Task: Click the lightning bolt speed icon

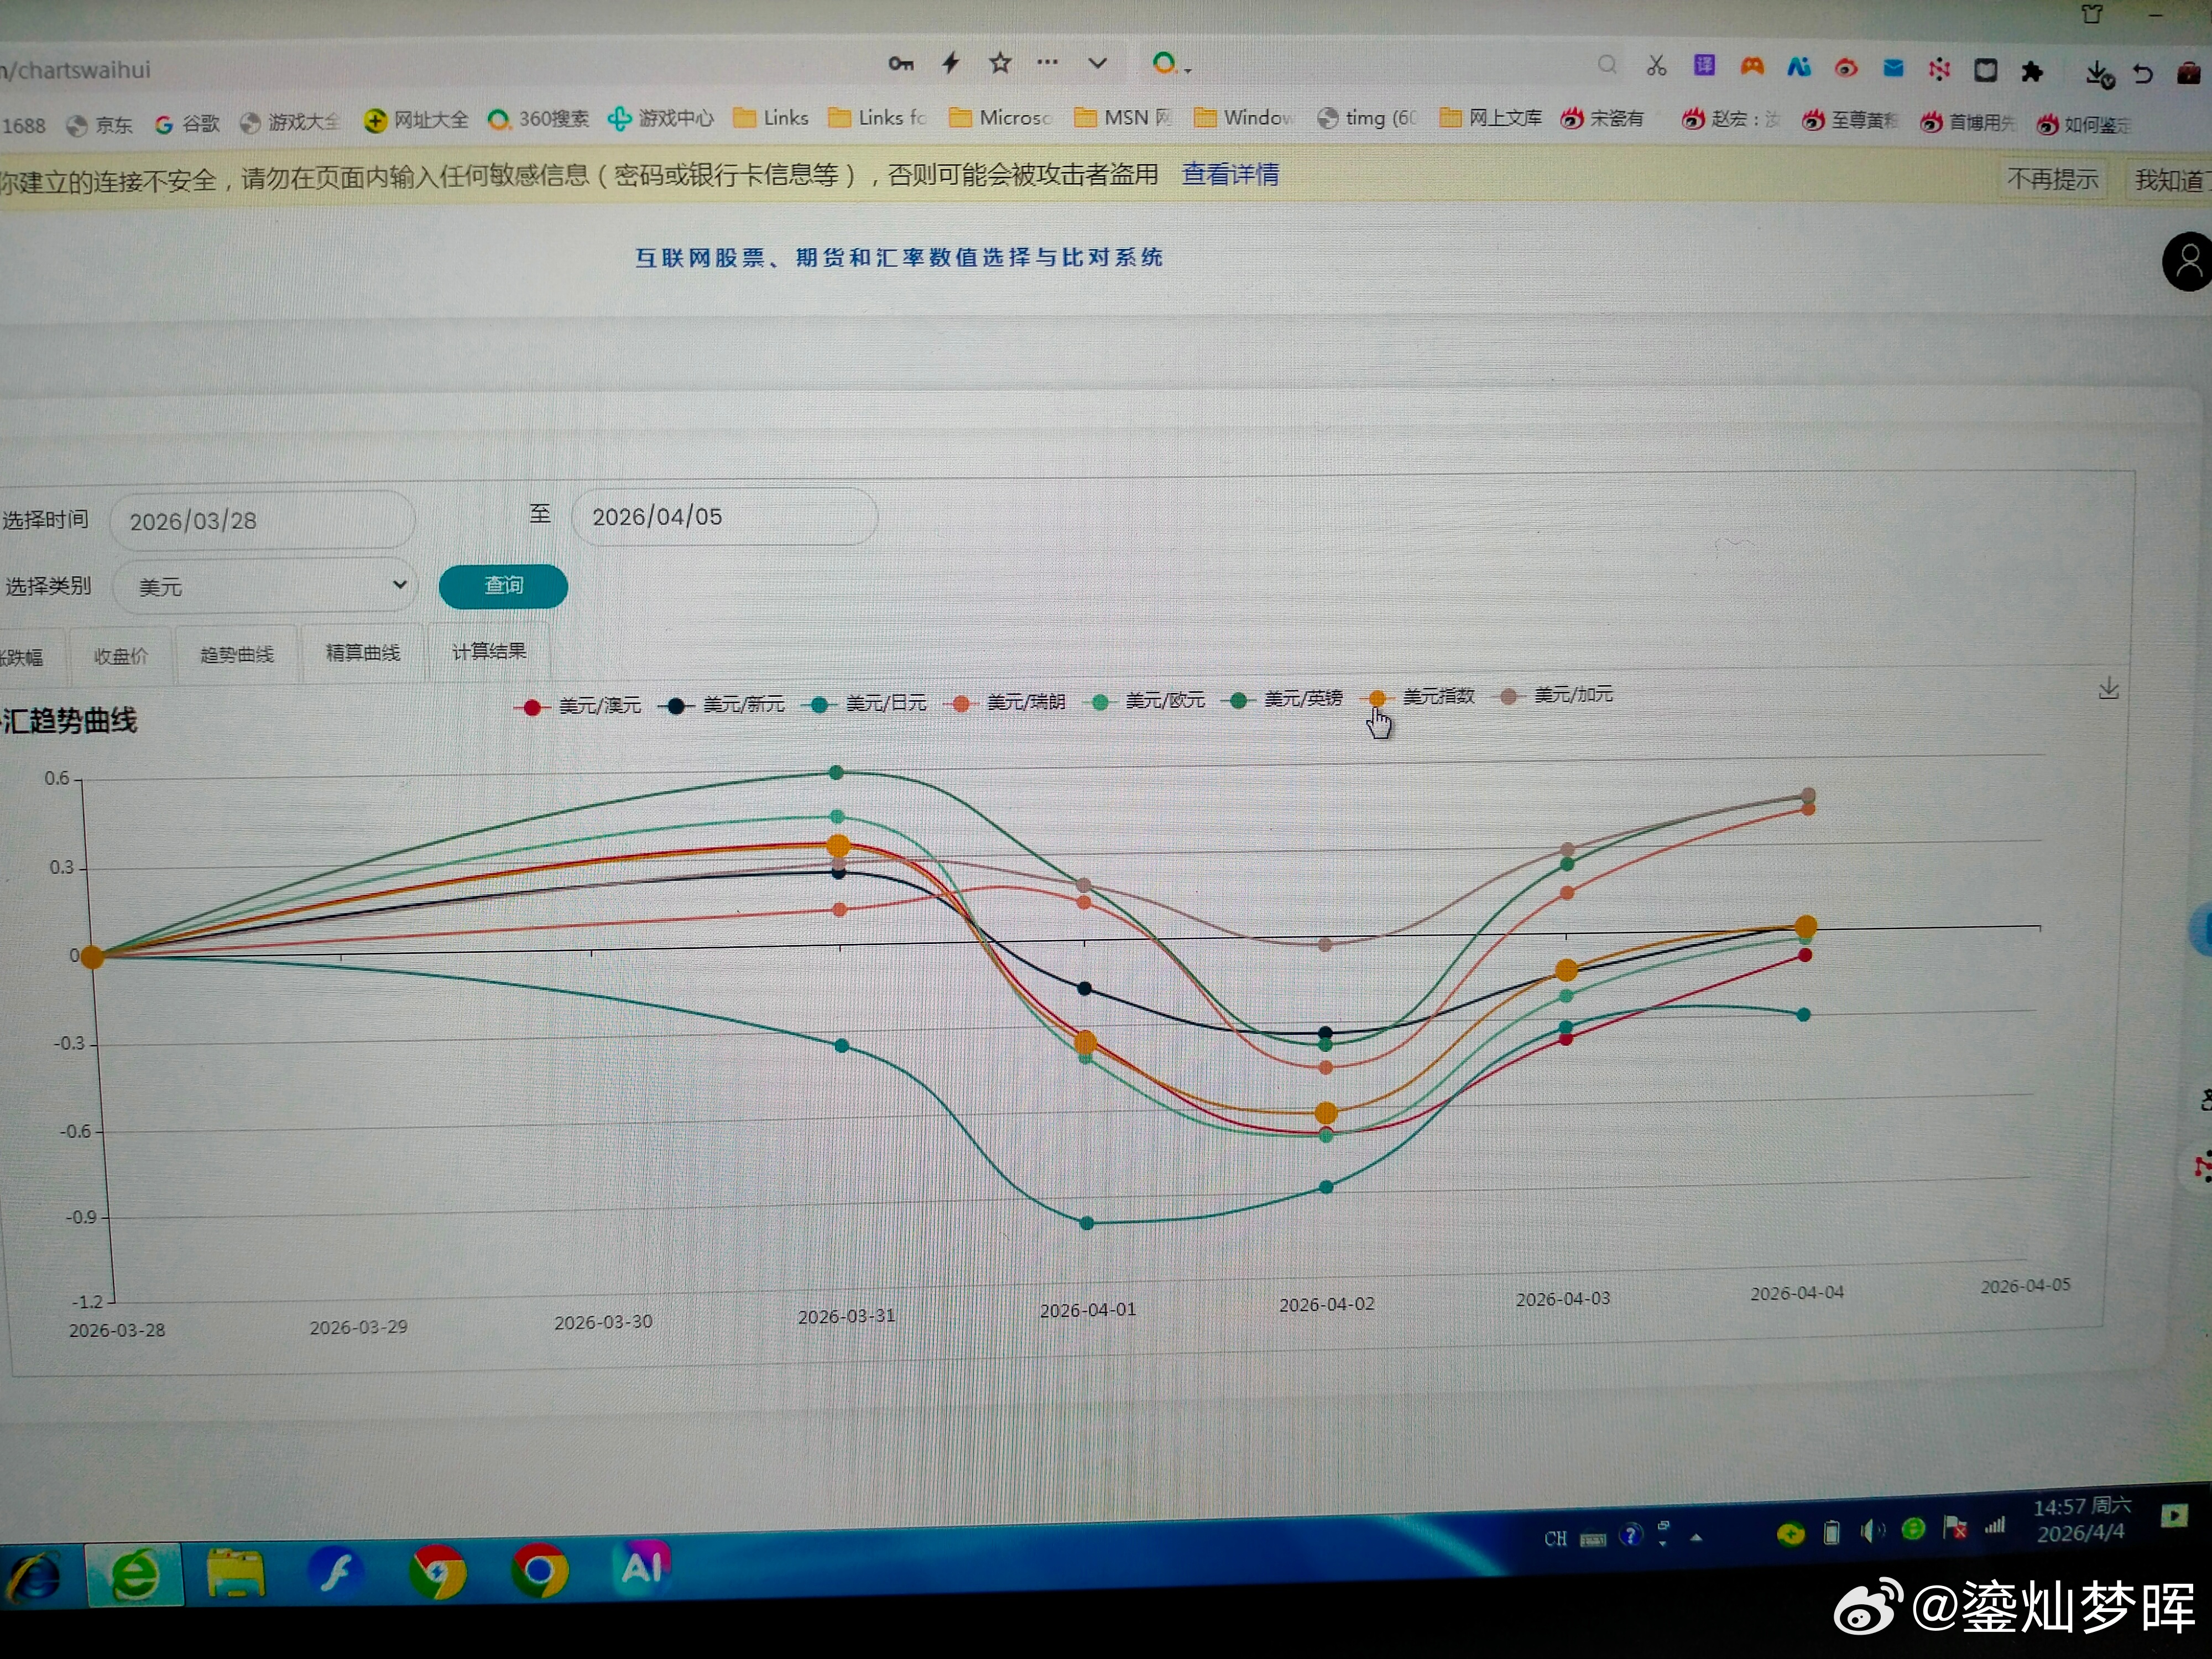Action: pyautogui.click(x=951, y=64)
